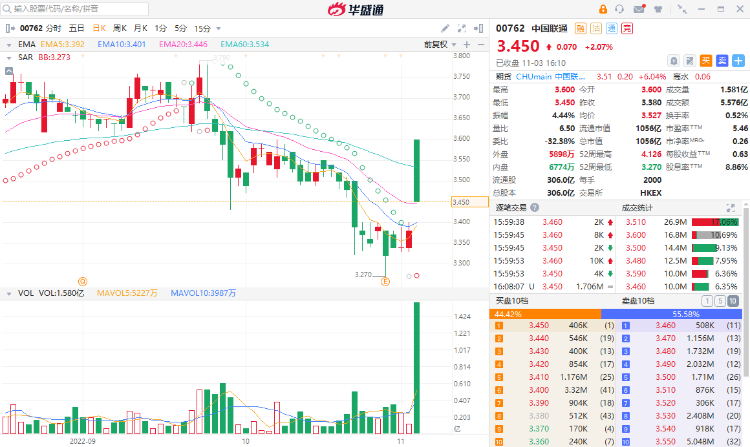Click the 成交统计 header label
This screenshot has width=750, height=447.
coord(637,207)
